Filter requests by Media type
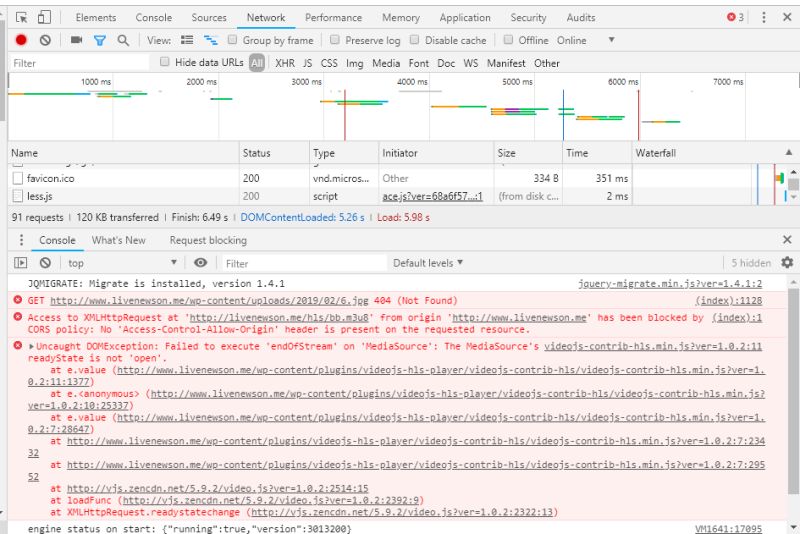Image resolution: width=800 pixels, height=534 pixels. [x=386, y=63]
